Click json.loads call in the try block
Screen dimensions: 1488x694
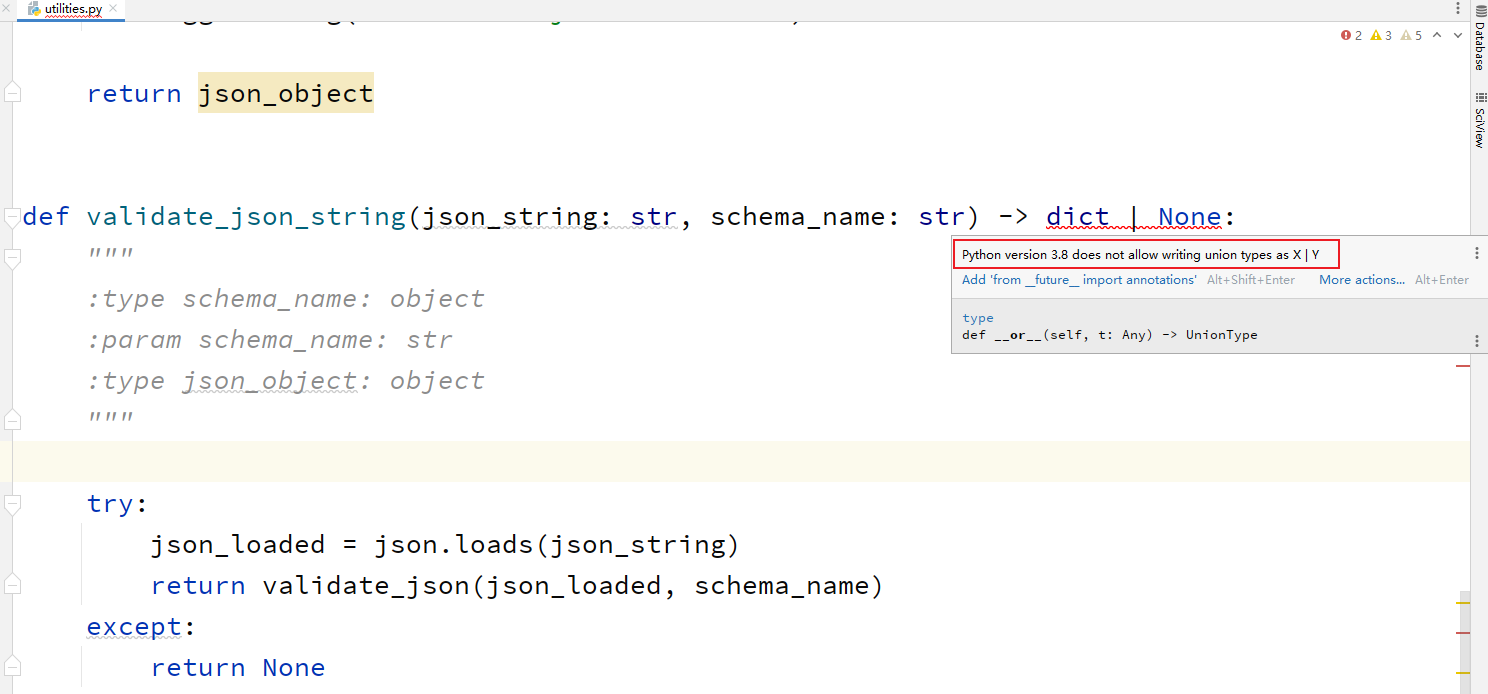click(557, 544)
